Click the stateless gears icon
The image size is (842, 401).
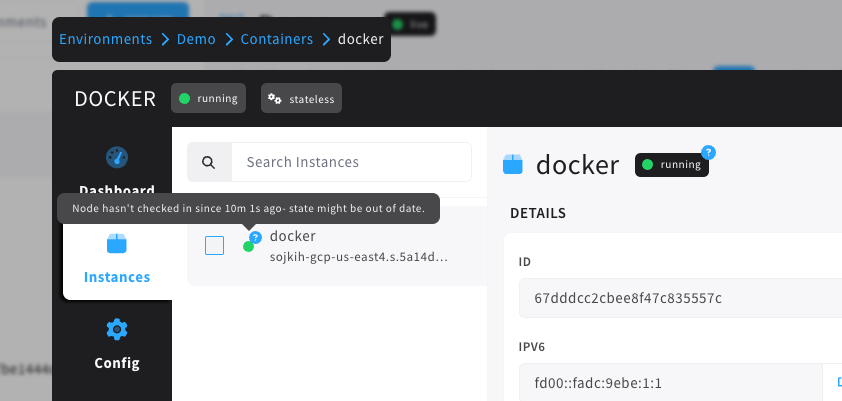pyautogui.click(x=275, y=99)
